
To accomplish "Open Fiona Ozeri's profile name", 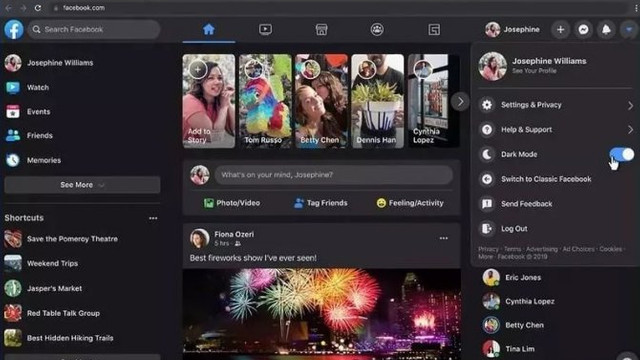I will 234,234.
